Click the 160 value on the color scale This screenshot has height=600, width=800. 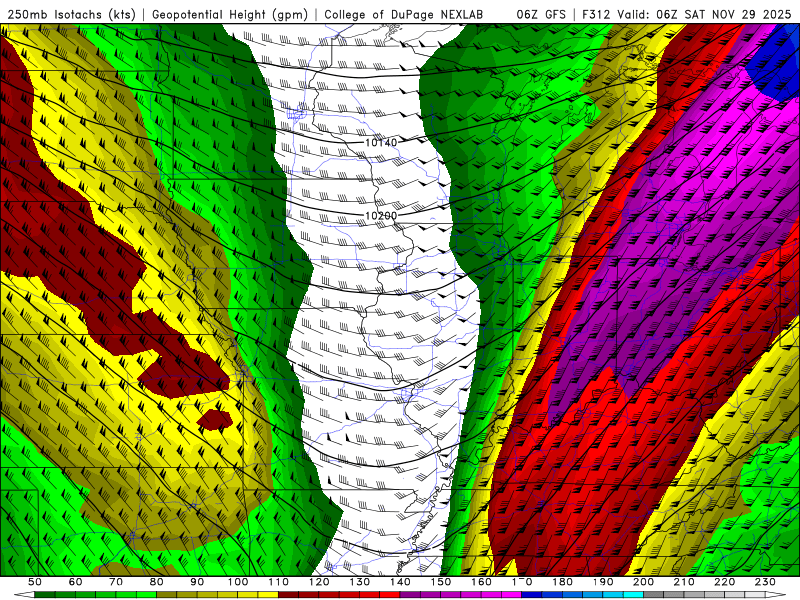click(x=481, y=582)
